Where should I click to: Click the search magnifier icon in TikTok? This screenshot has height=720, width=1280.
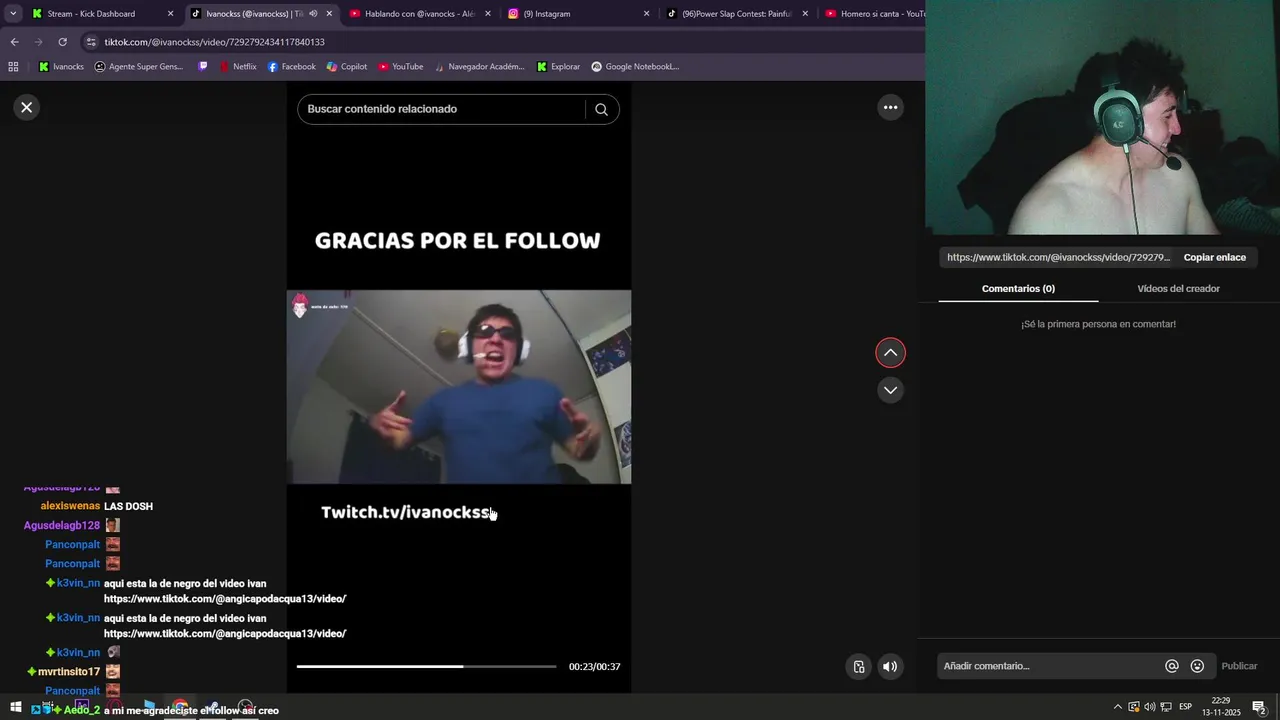(x=601, y=109)
